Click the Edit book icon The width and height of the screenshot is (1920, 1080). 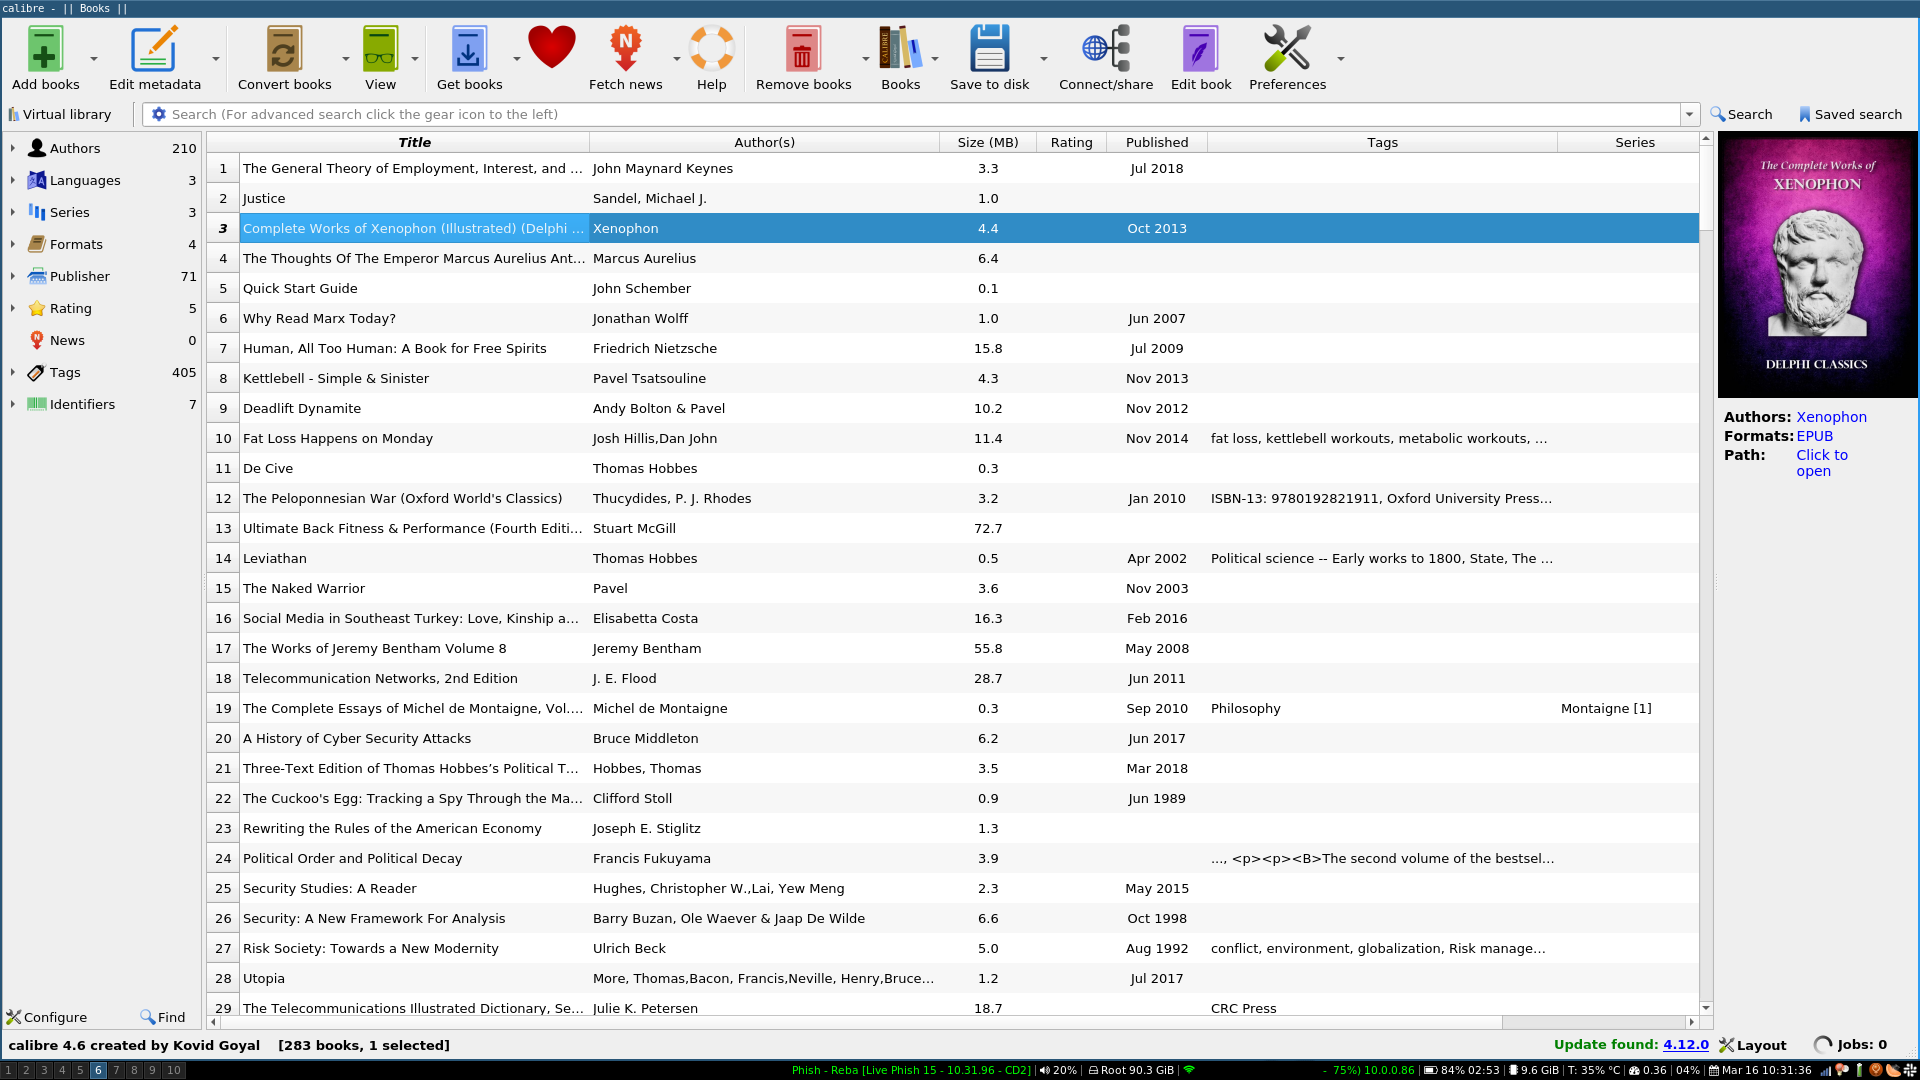coord(1200,50)
